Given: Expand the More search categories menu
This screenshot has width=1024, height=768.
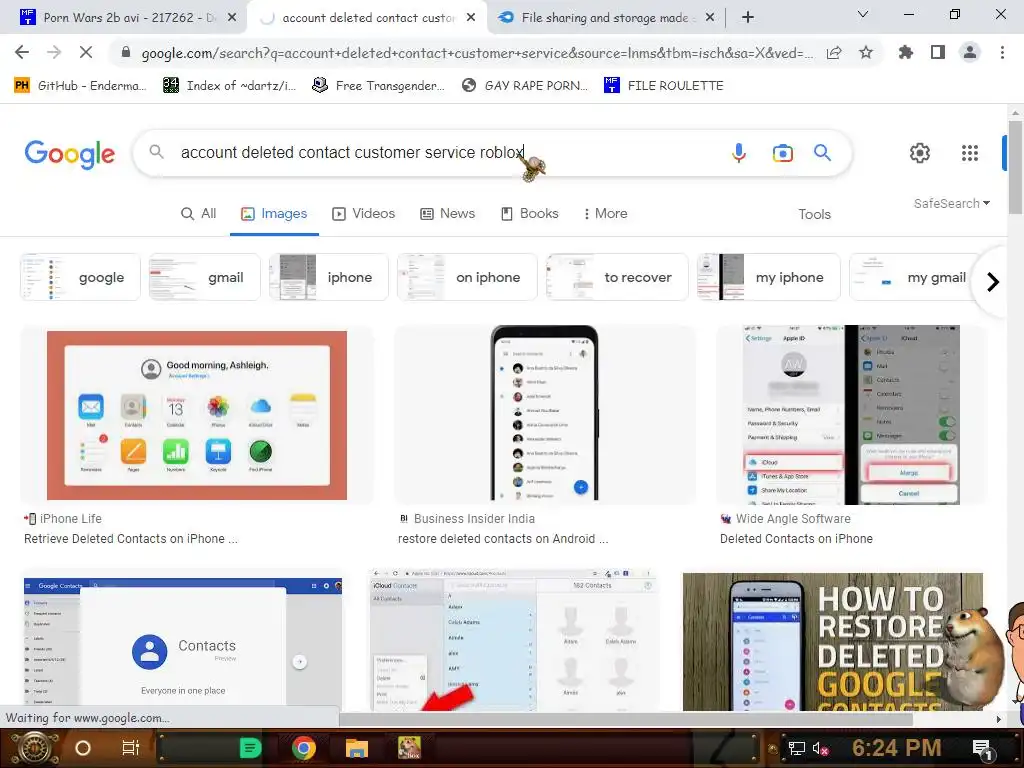Looking at the screenshot, I should tap(605, 214).
